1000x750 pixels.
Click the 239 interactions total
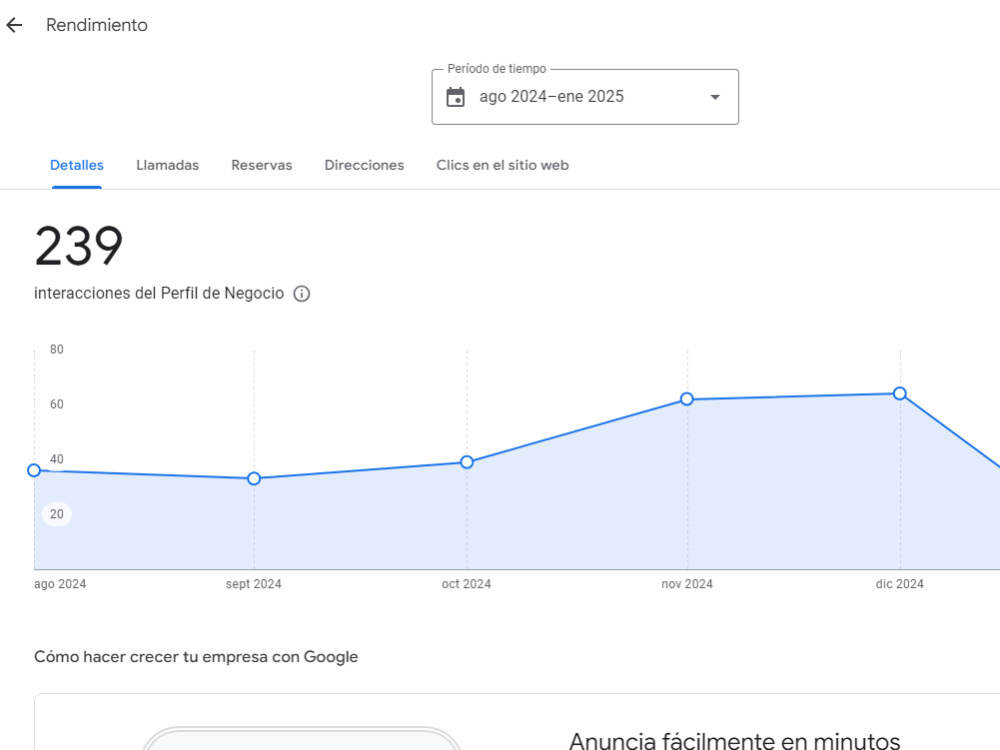[x=78, y=246]
